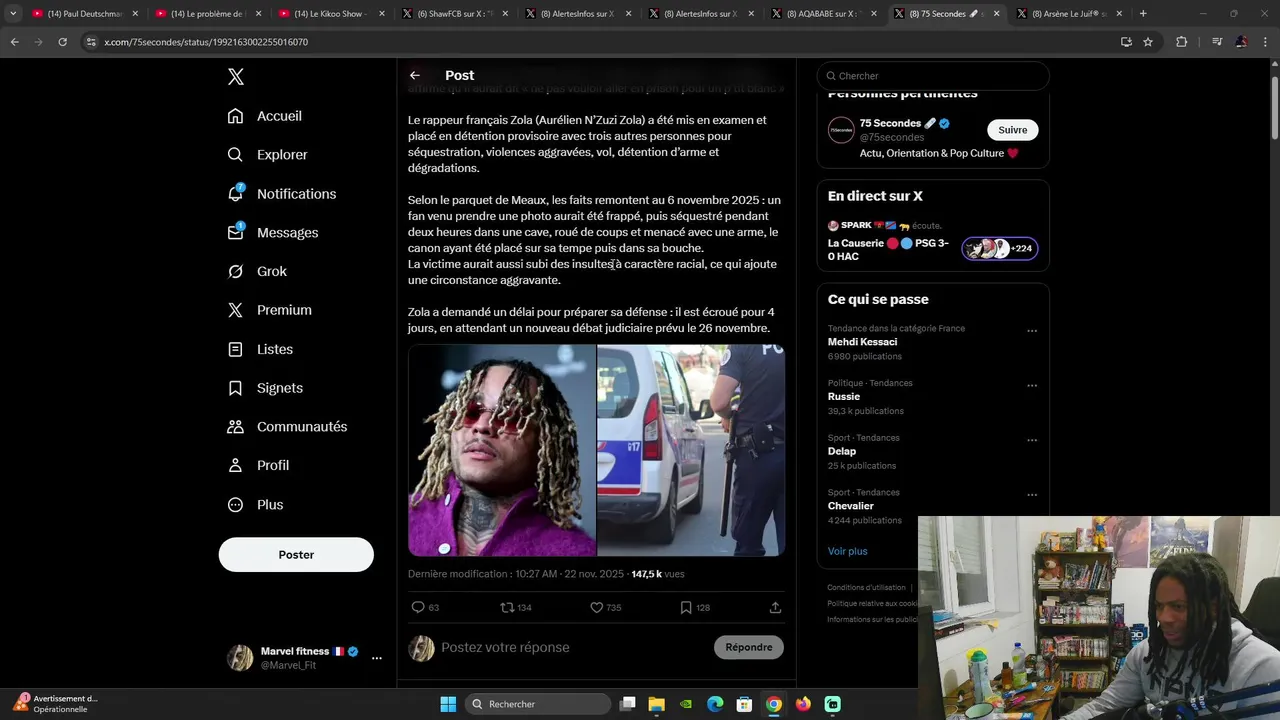Close the 75 Secondes browser tab
The image size is (1280, 720).
[x=996, y=14]
